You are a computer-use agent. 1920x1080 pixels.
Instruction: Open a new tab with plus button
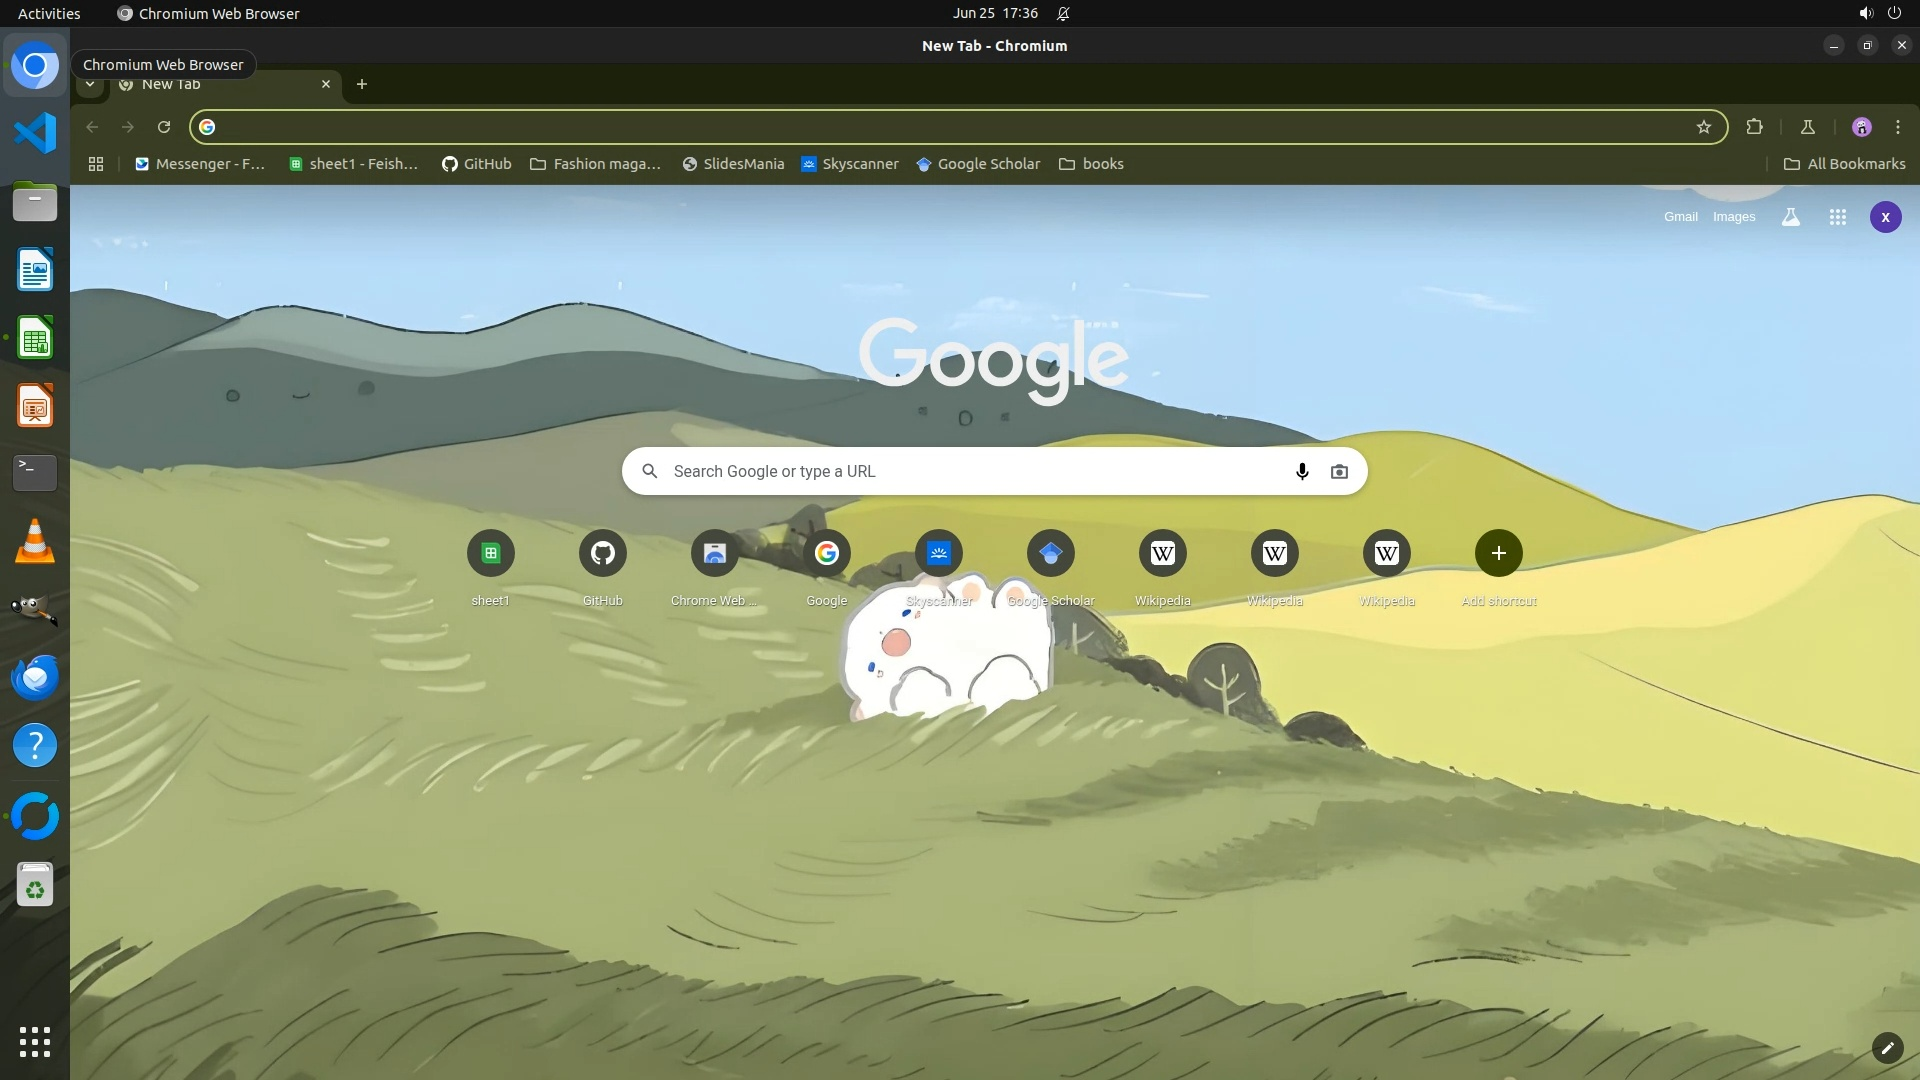tap(362, 84)
